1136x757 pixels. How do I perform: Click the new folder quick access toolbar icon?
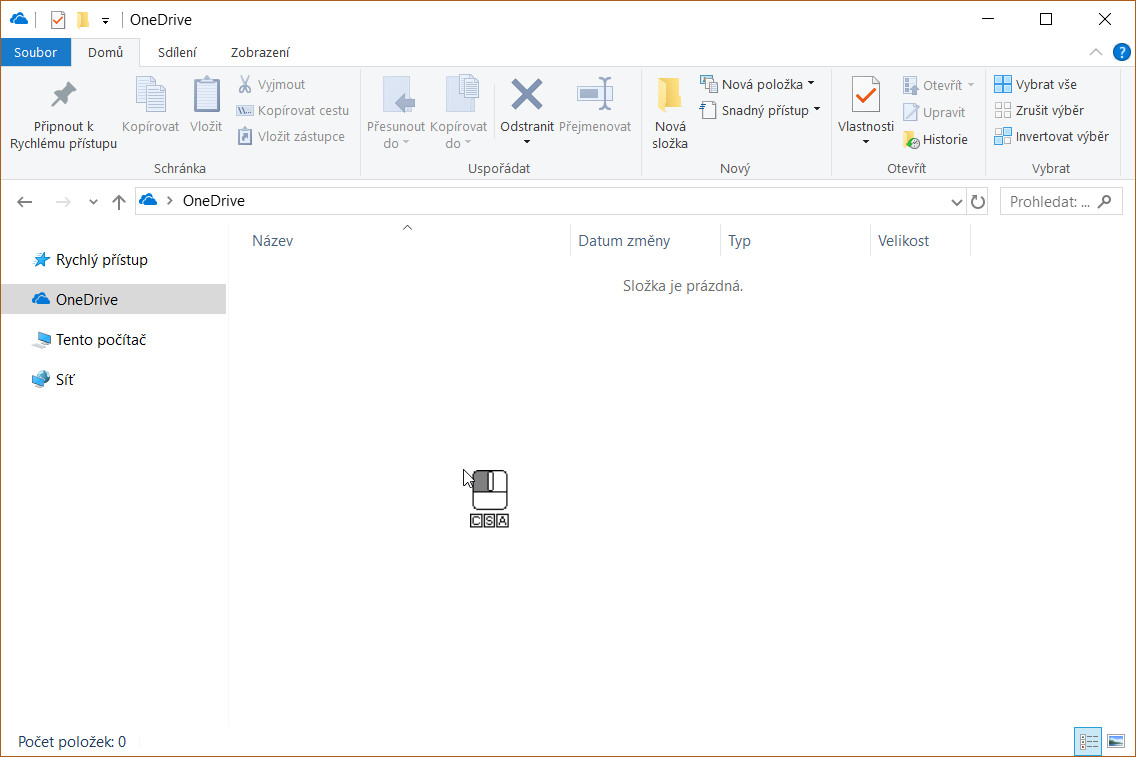pos(83,20)
